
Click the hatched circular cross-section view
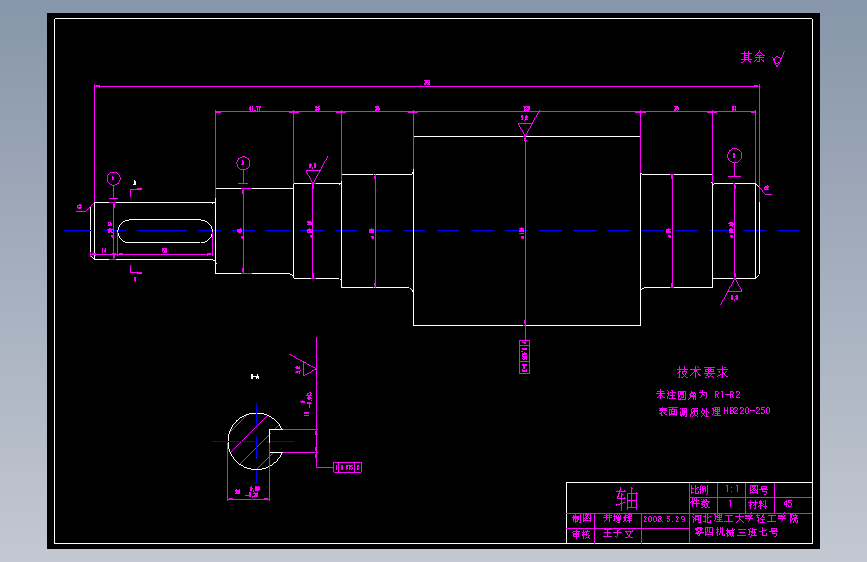coord(256,441)
